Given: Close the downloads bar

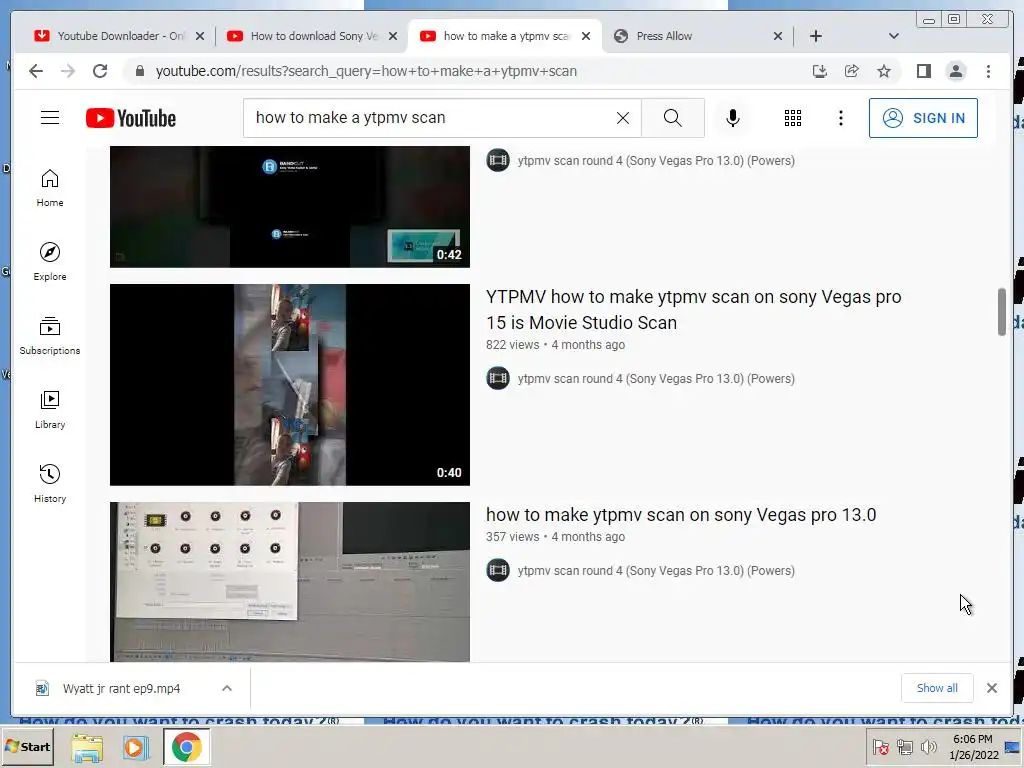Looking at the screenshot, I should point(991,688).
